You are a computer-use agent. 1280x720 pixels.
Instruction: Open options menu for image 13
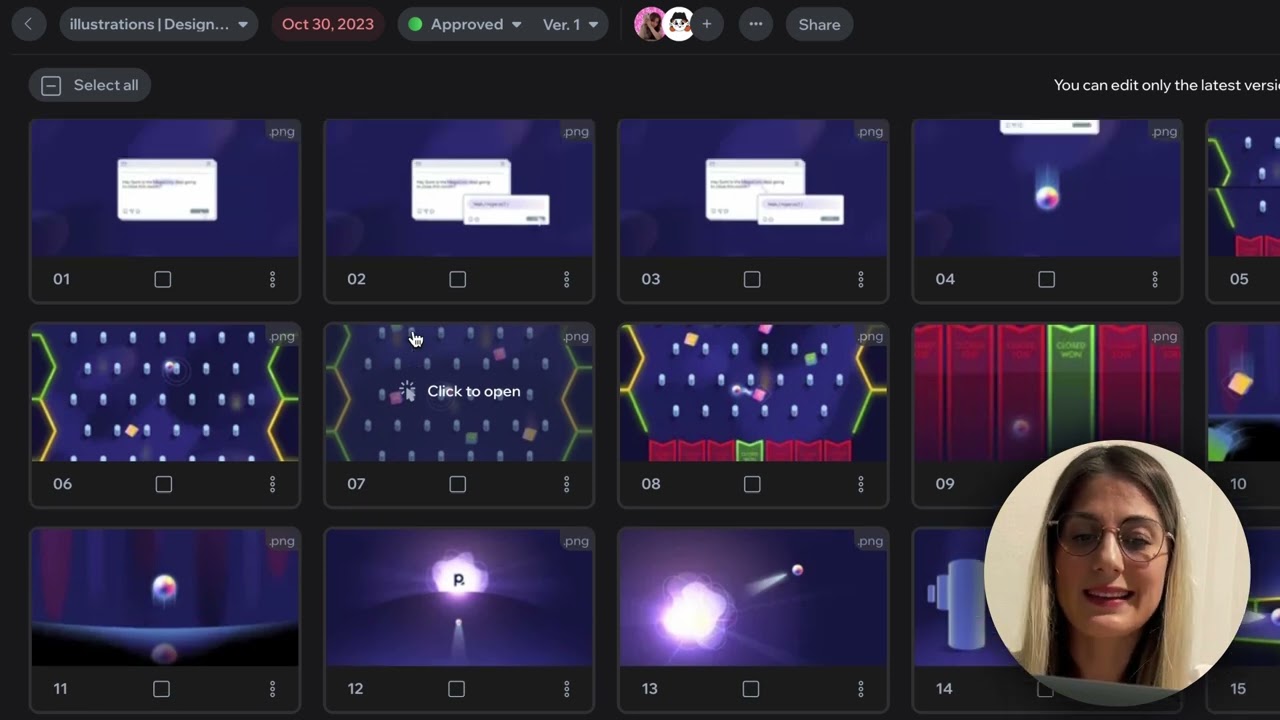[860, 689]
